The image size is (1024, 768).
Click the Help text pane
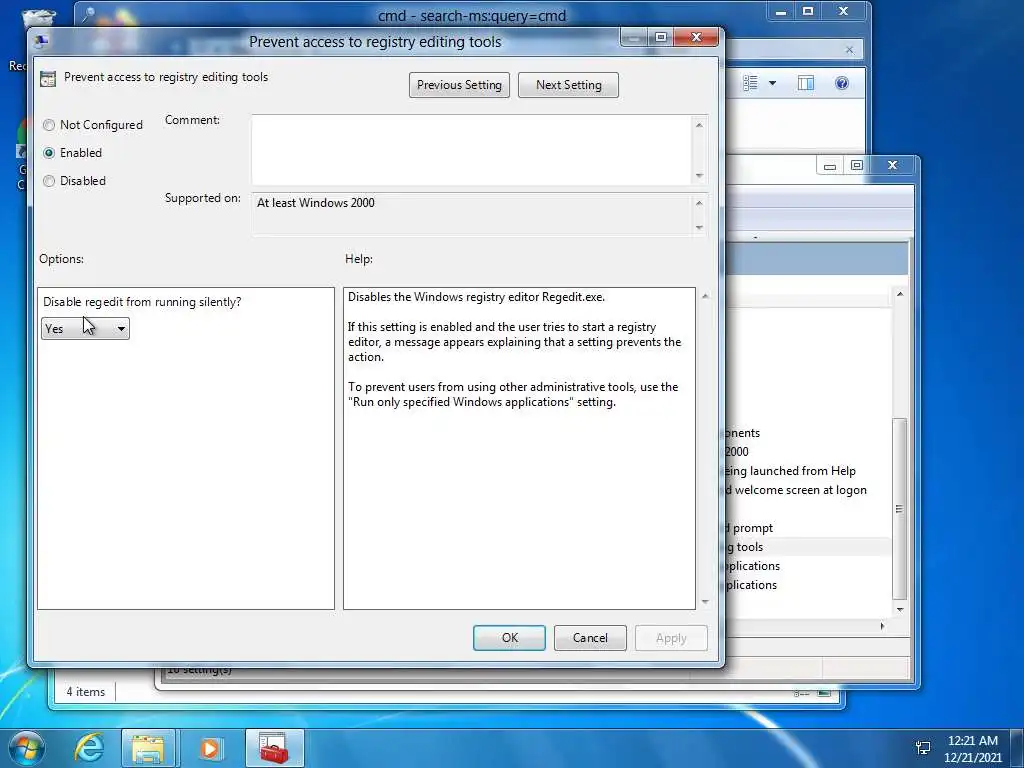519,448
